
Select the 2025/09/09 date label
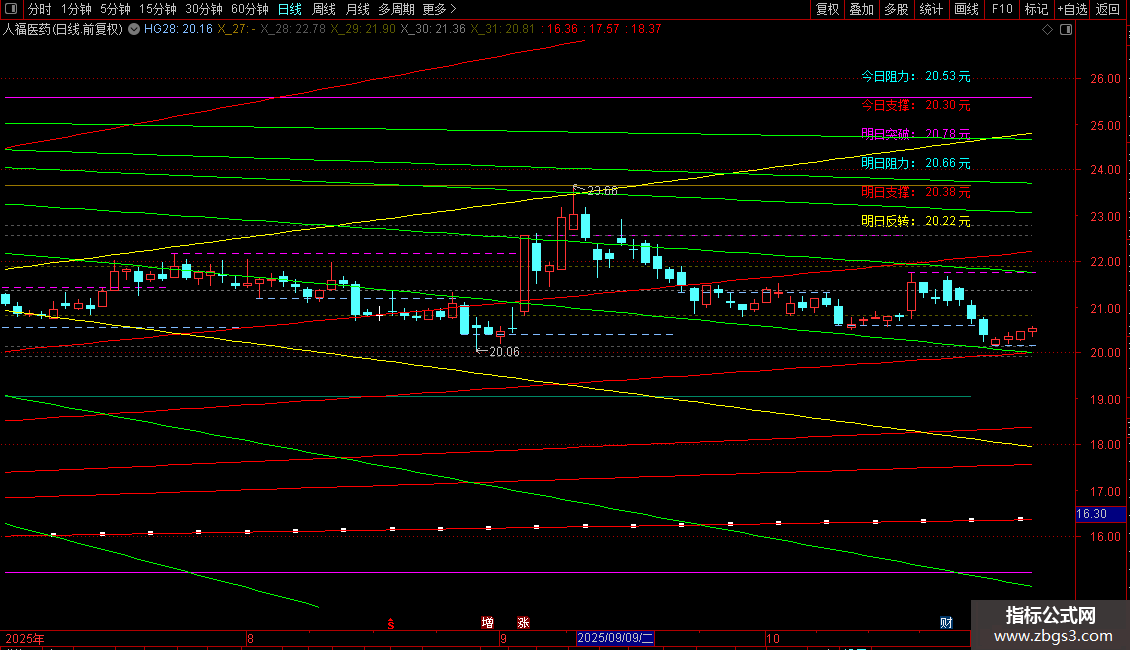(615, 638)
